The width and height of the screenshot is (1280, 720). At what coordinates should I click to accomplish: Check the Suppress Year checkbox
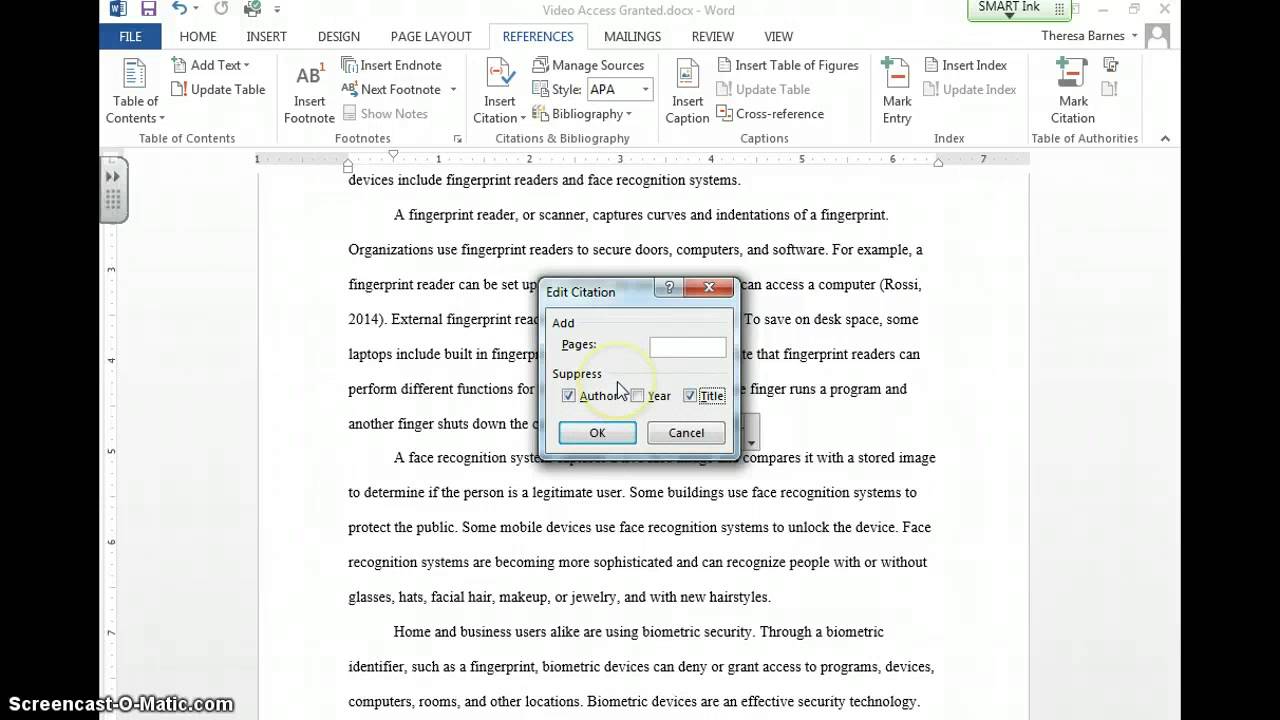[637, 396]
